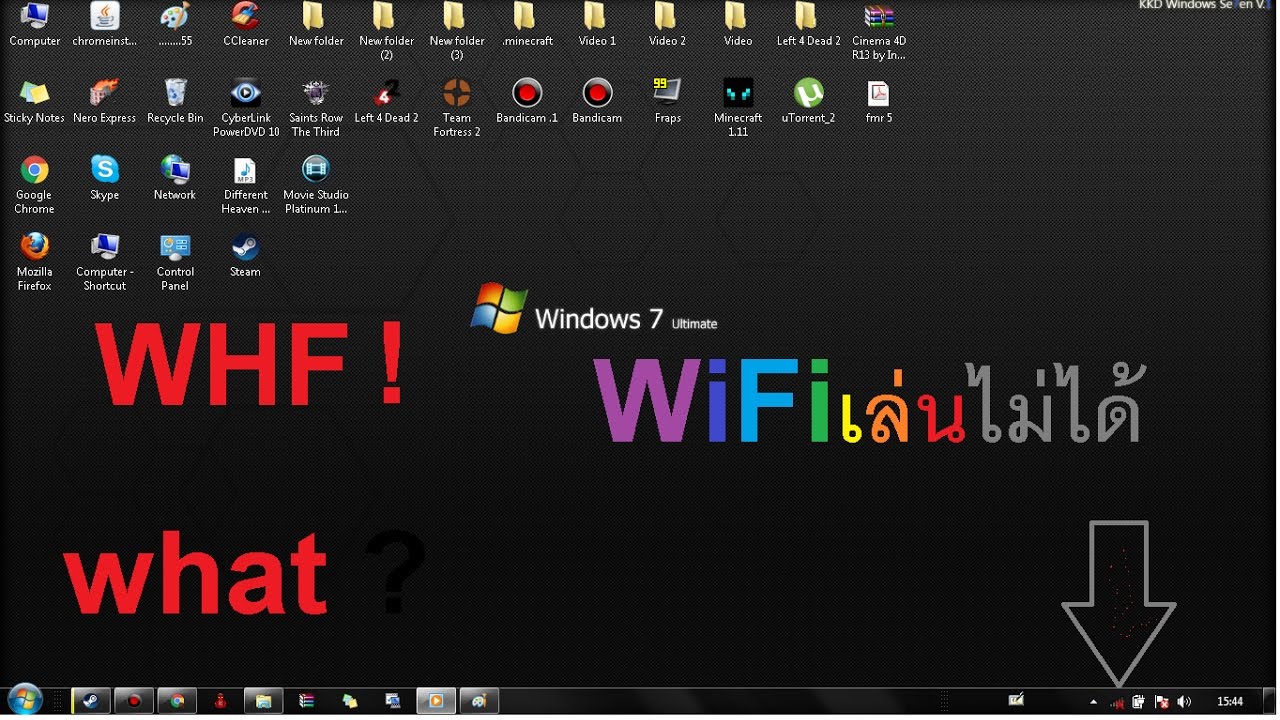Open the .minecraft folder
1280x720 pixels.
click(527, 26)
